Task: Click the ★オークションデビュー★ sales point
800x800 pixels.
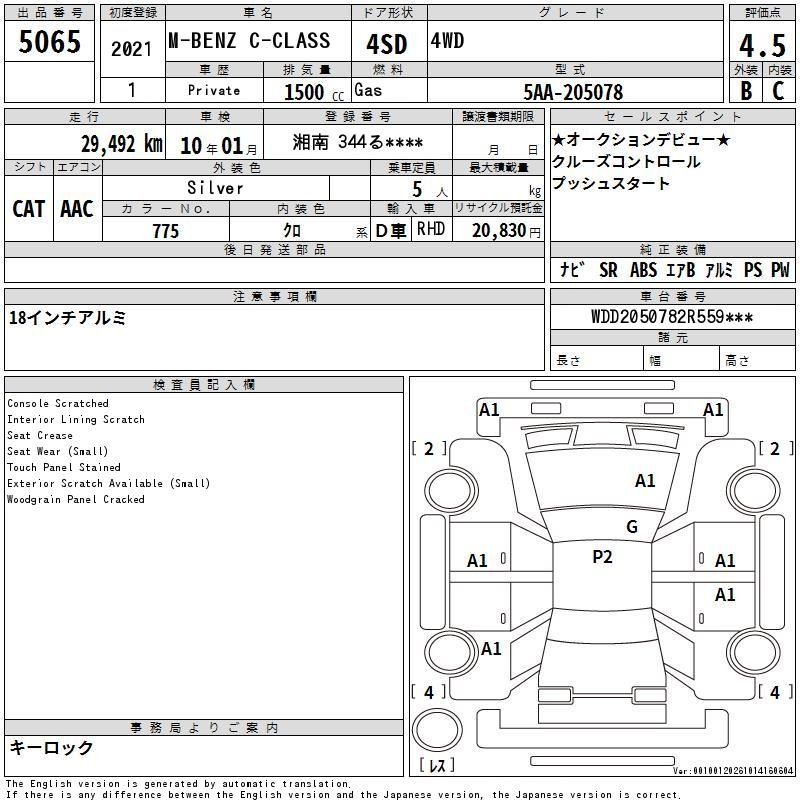Action: (x=641, y=139)
